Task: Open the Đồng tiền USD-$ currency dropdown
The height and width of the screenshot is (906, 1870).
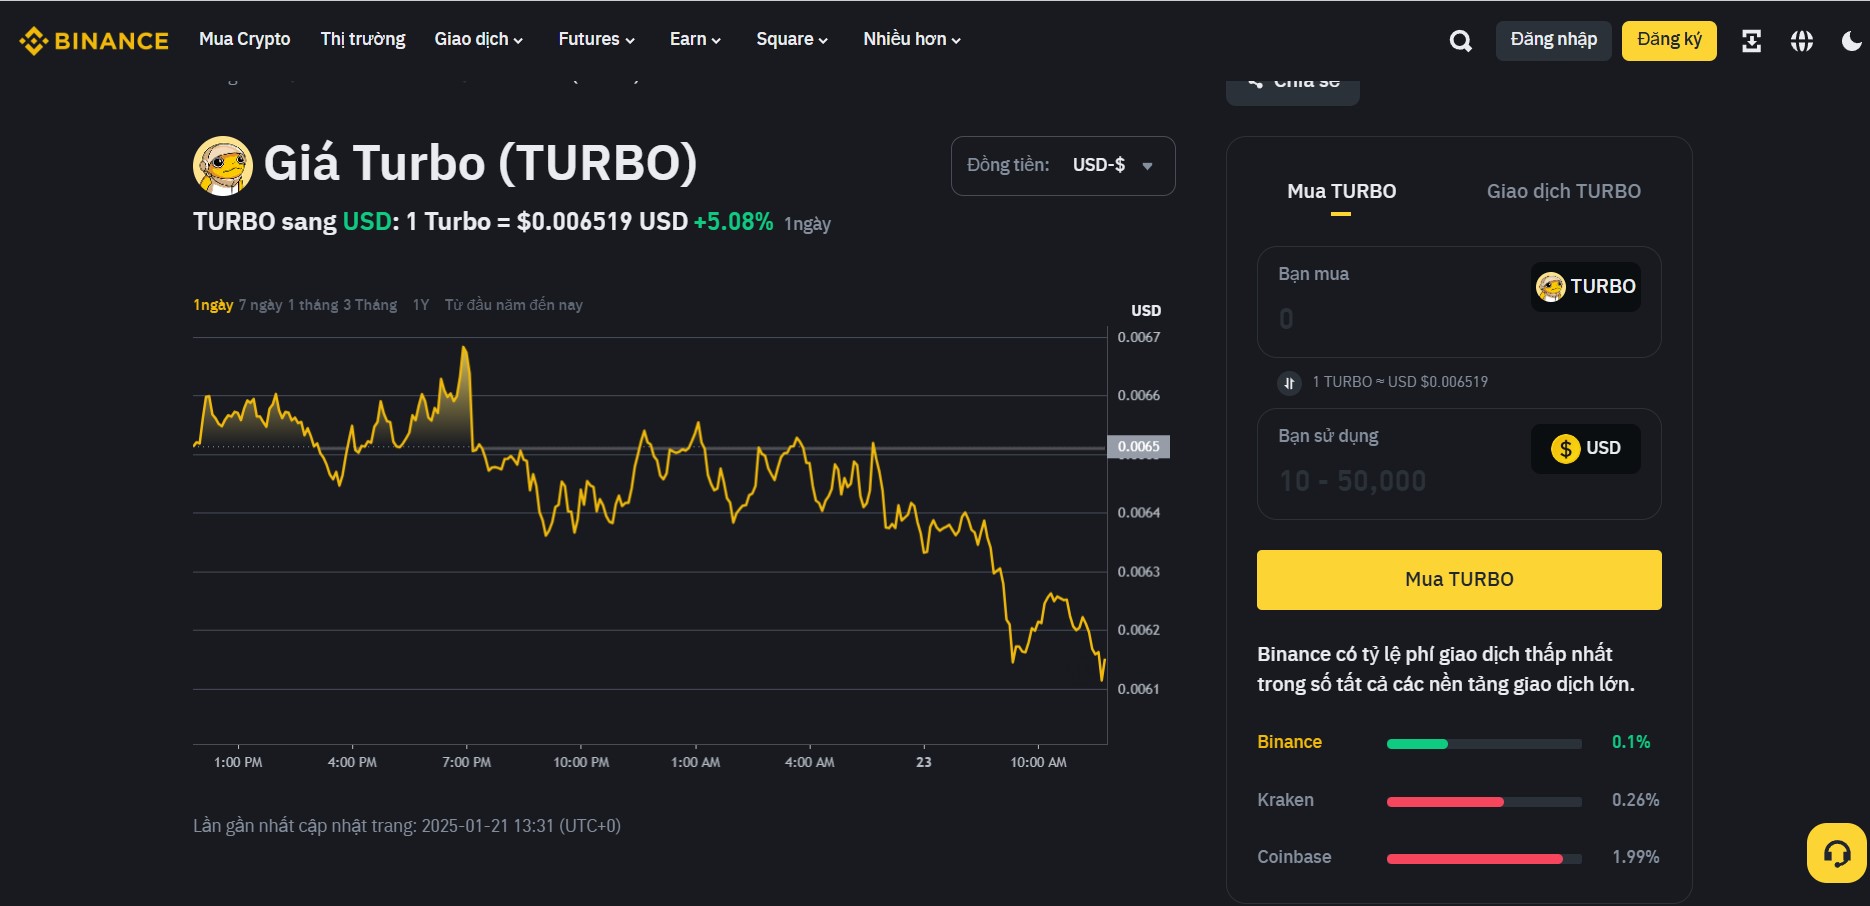Action: (1063, 166)
